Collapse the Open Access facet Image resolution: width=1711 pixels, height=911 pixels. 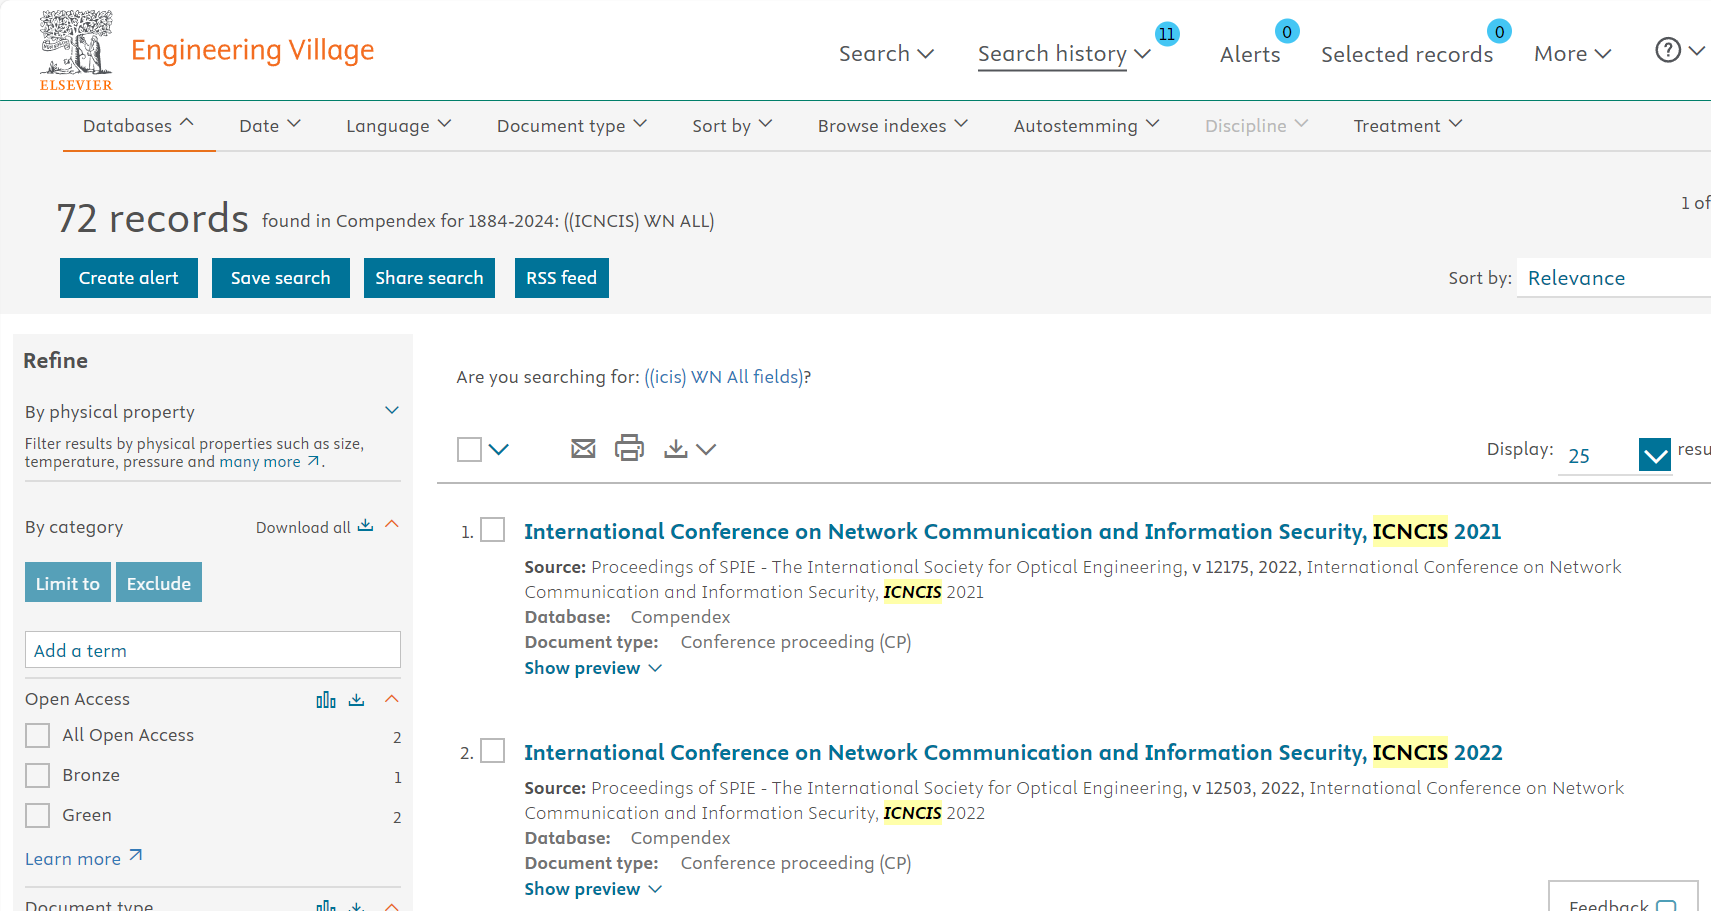[392, 699]
